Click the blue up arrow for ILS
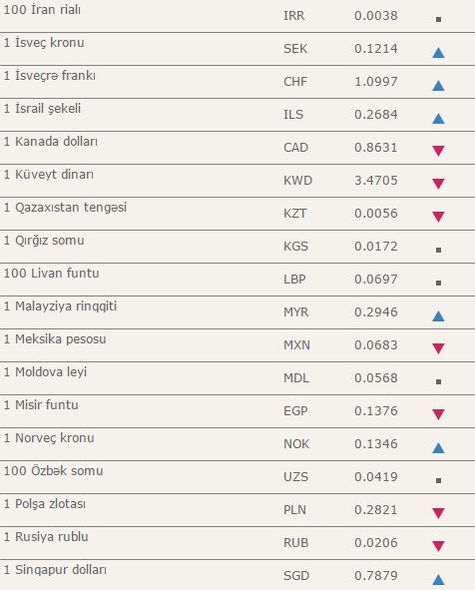475x590 pixels. (438, 119)
